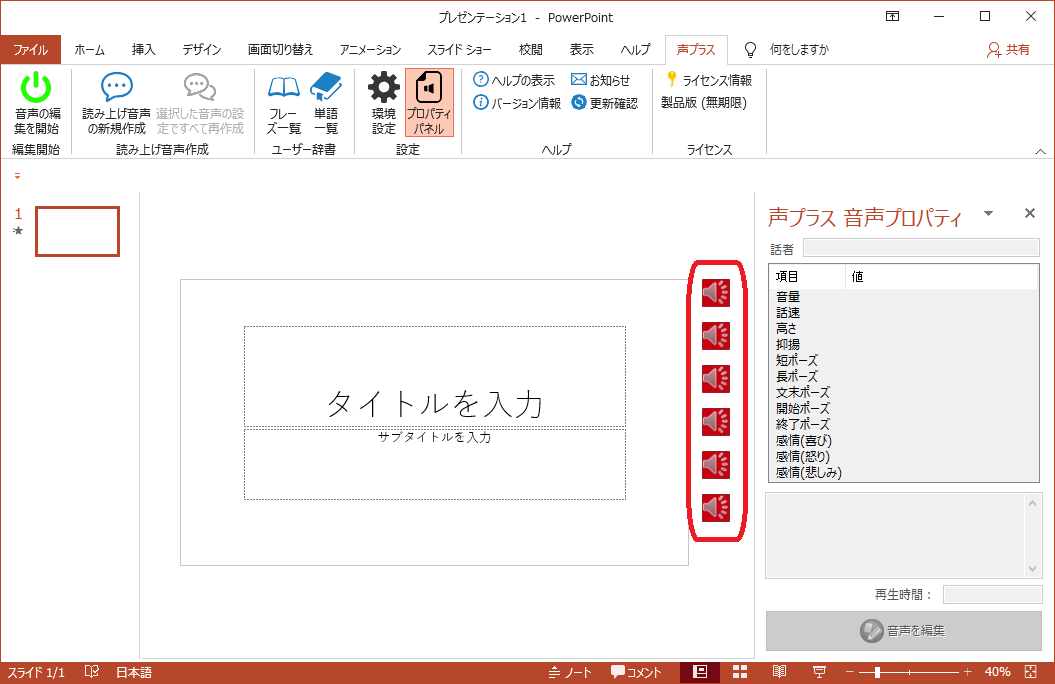Click the scroll up arrow of text box
Viewport: 1055px width, 684px height.
coord(1032,503)
